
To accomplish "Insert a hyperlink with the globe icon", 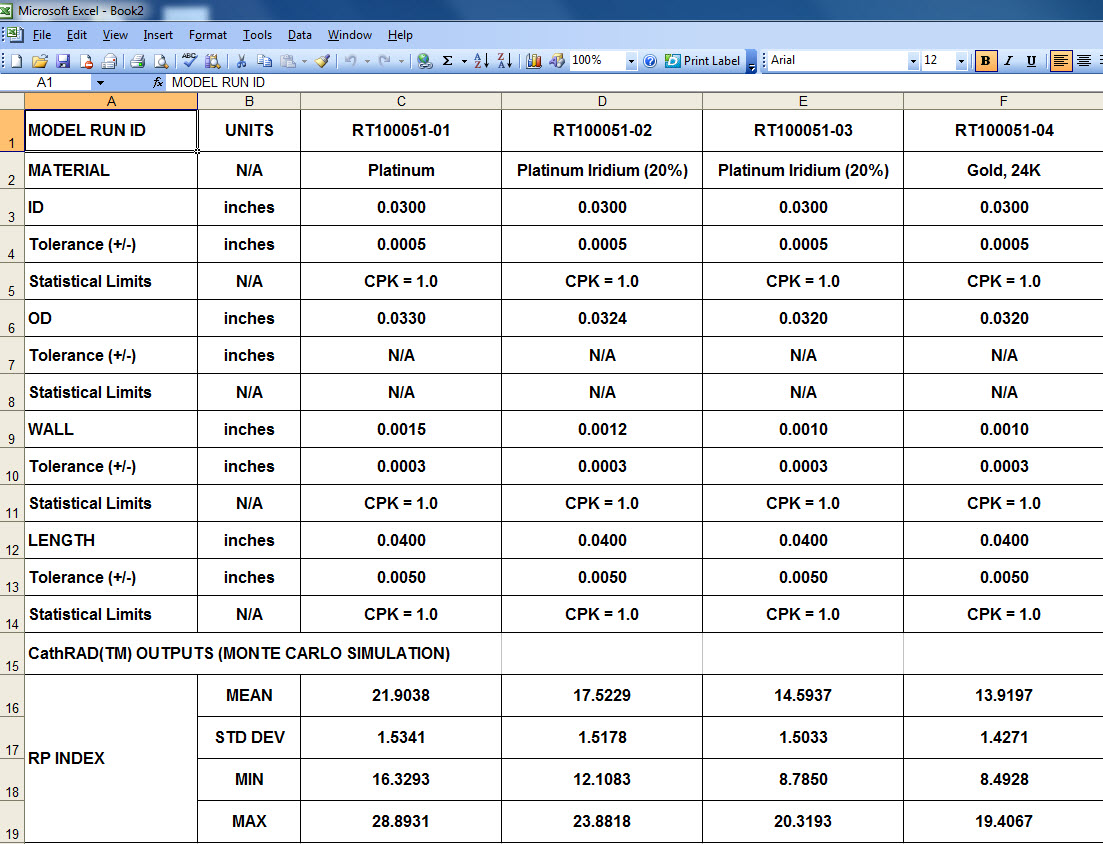I will [424, 61].
